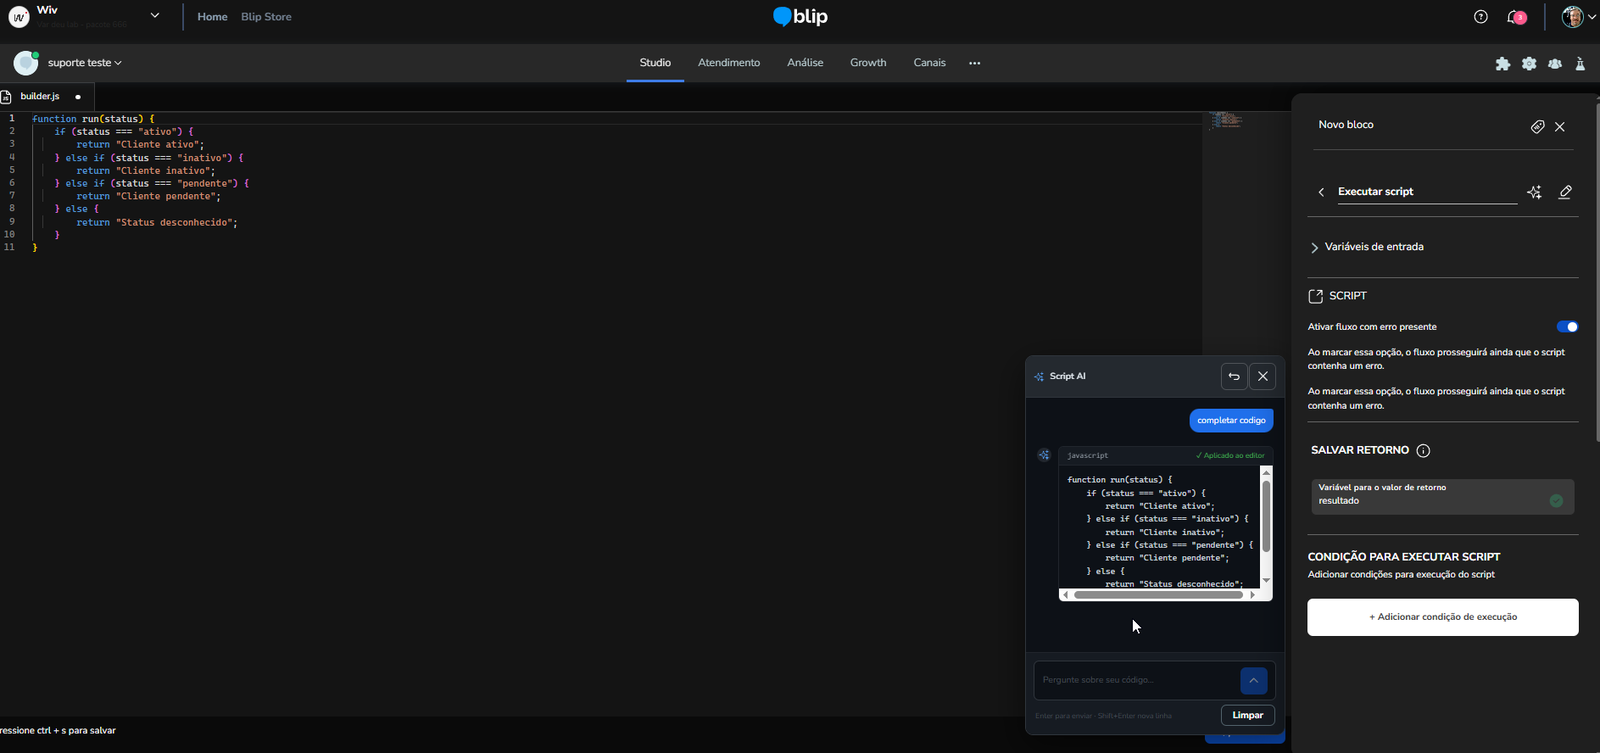1600x753 pixels.
Task: Click the Limpar button
Action: (x=1247, y=715)
